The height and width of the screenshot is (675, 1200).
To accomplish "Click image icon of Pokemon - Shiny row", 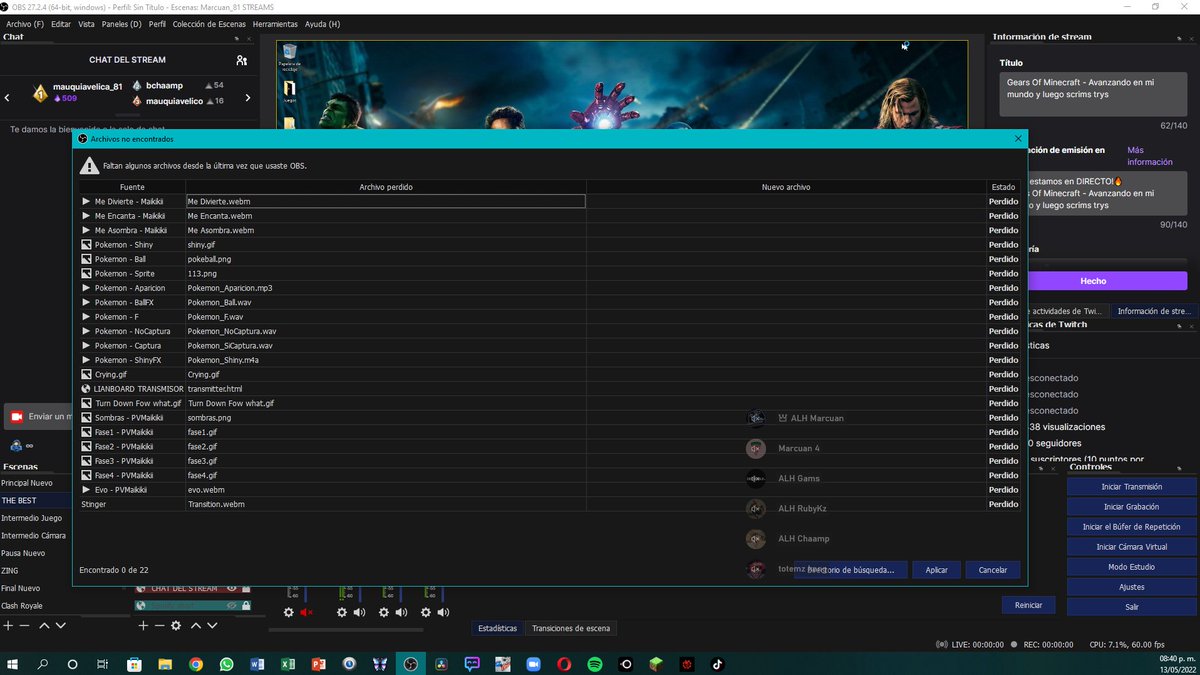I will [86, 244].
